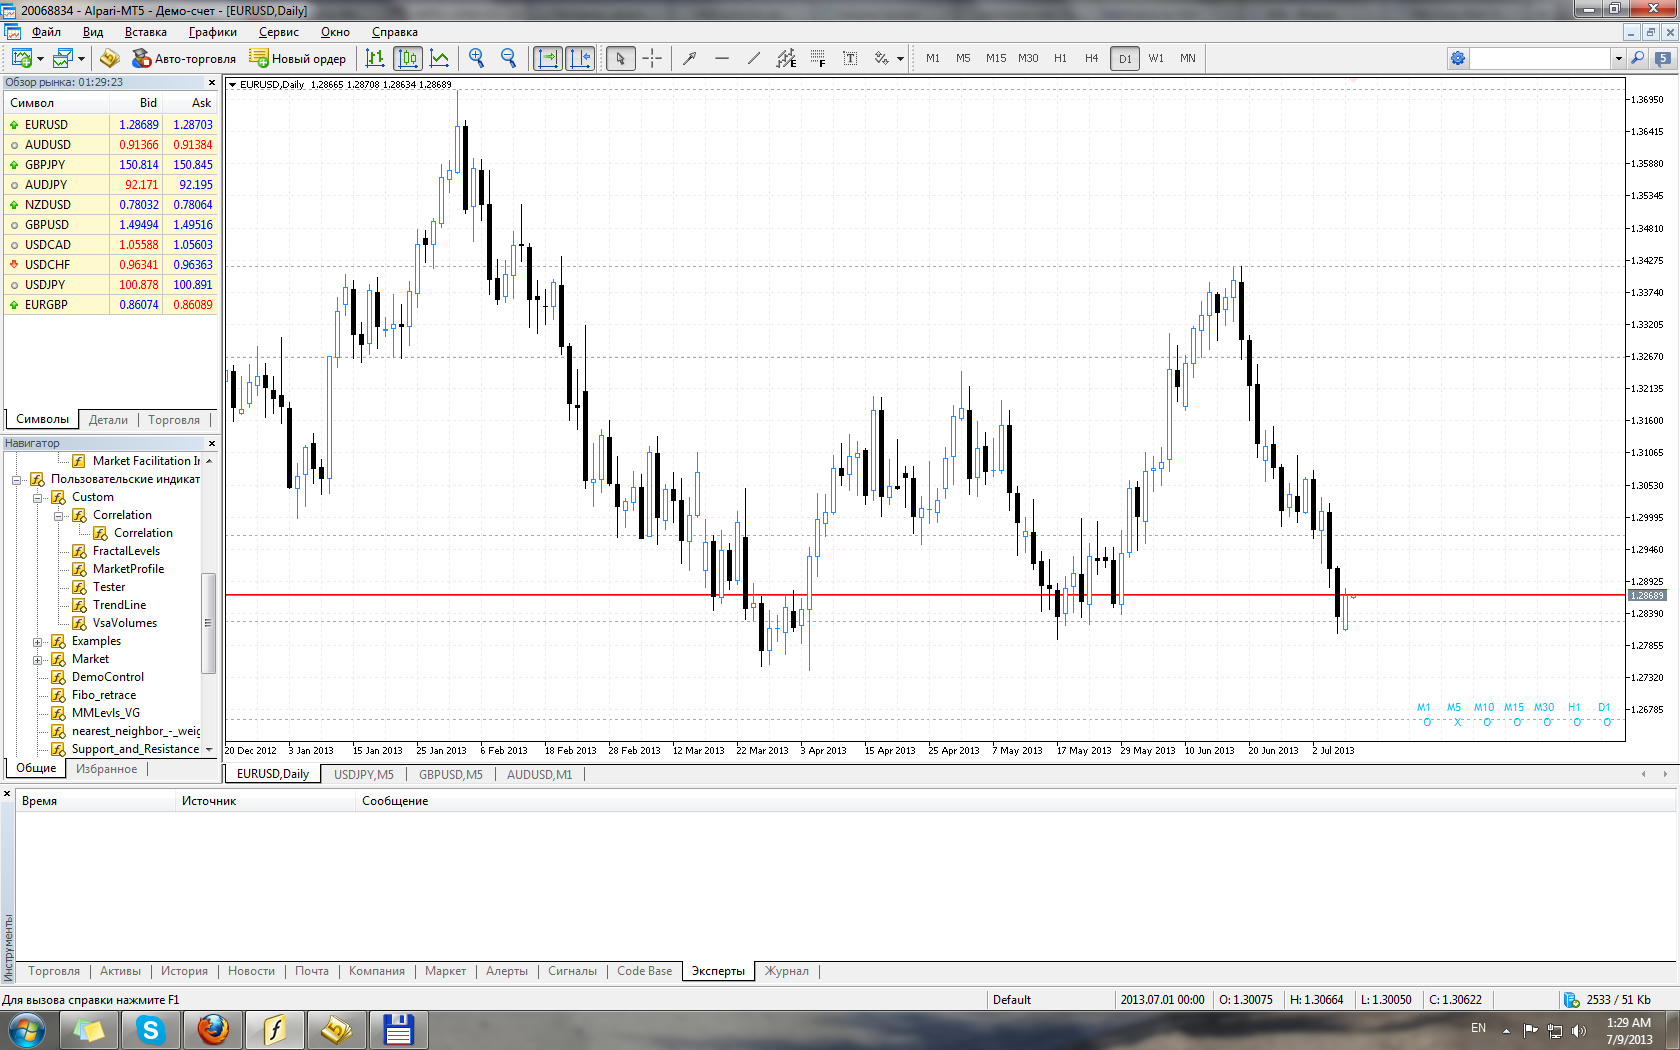The height and width of the screenshot is (1050, 1680).
Task: Select the M15 timeframe
Action: click(x=996, y=58)
